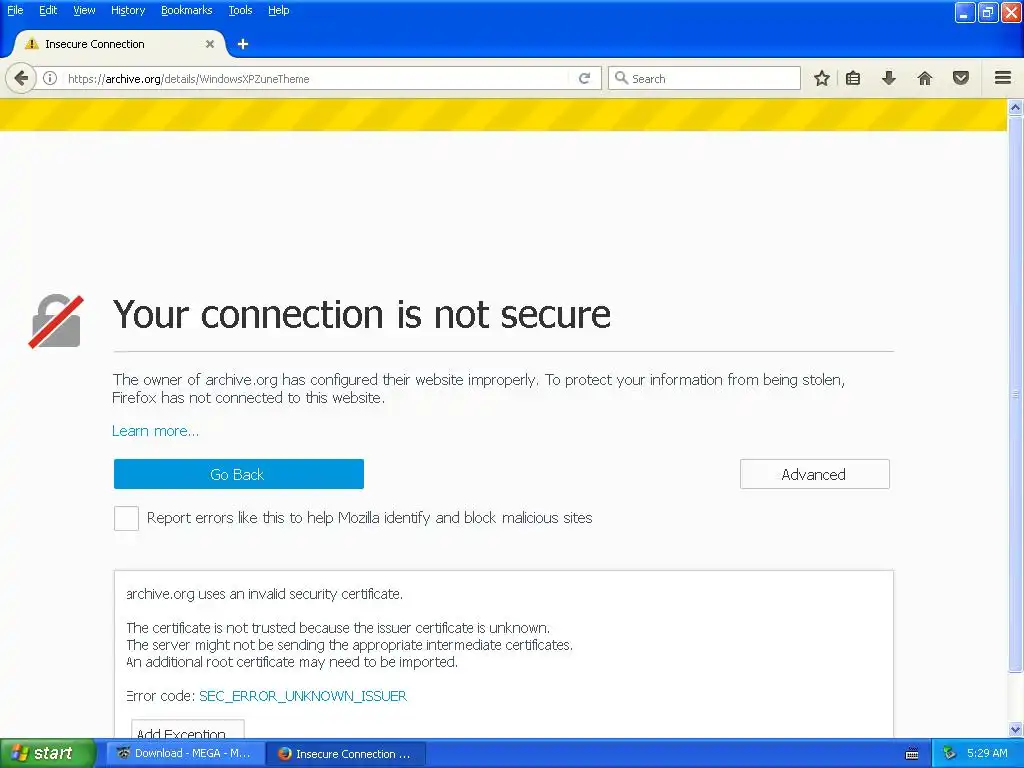Save to Pocket icon
Image resolution: width=1024 pixels, height=768 pixels.
click(961, 78)
